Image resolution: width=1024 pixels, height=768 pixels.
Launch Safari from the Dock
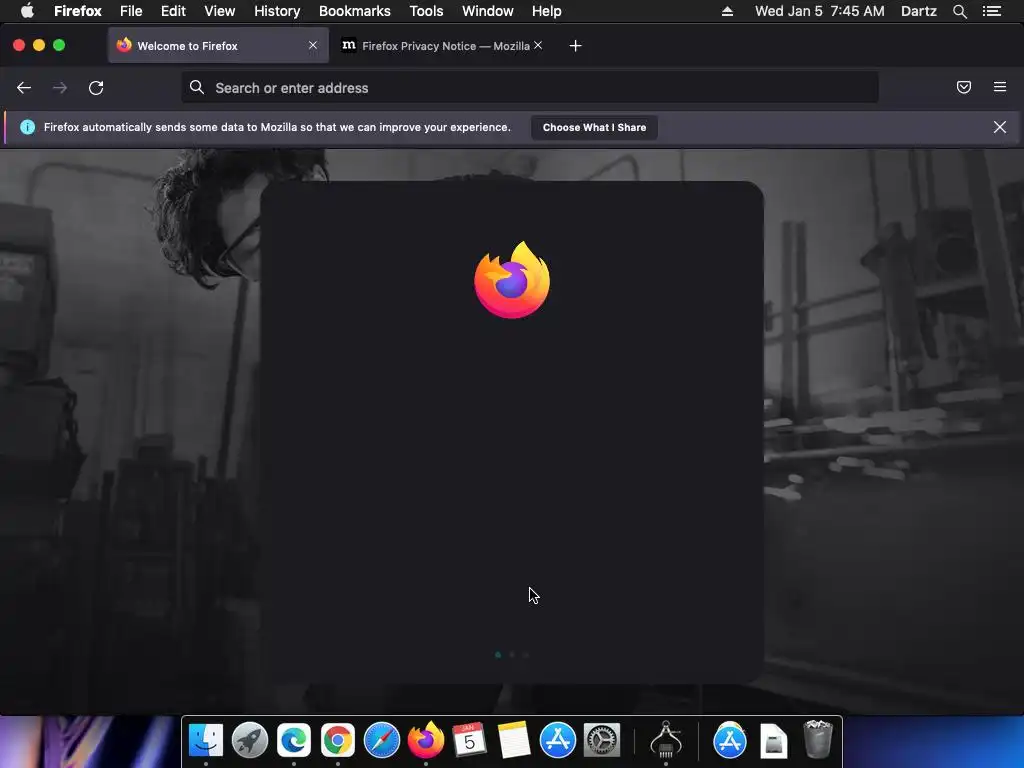[381, 740]
